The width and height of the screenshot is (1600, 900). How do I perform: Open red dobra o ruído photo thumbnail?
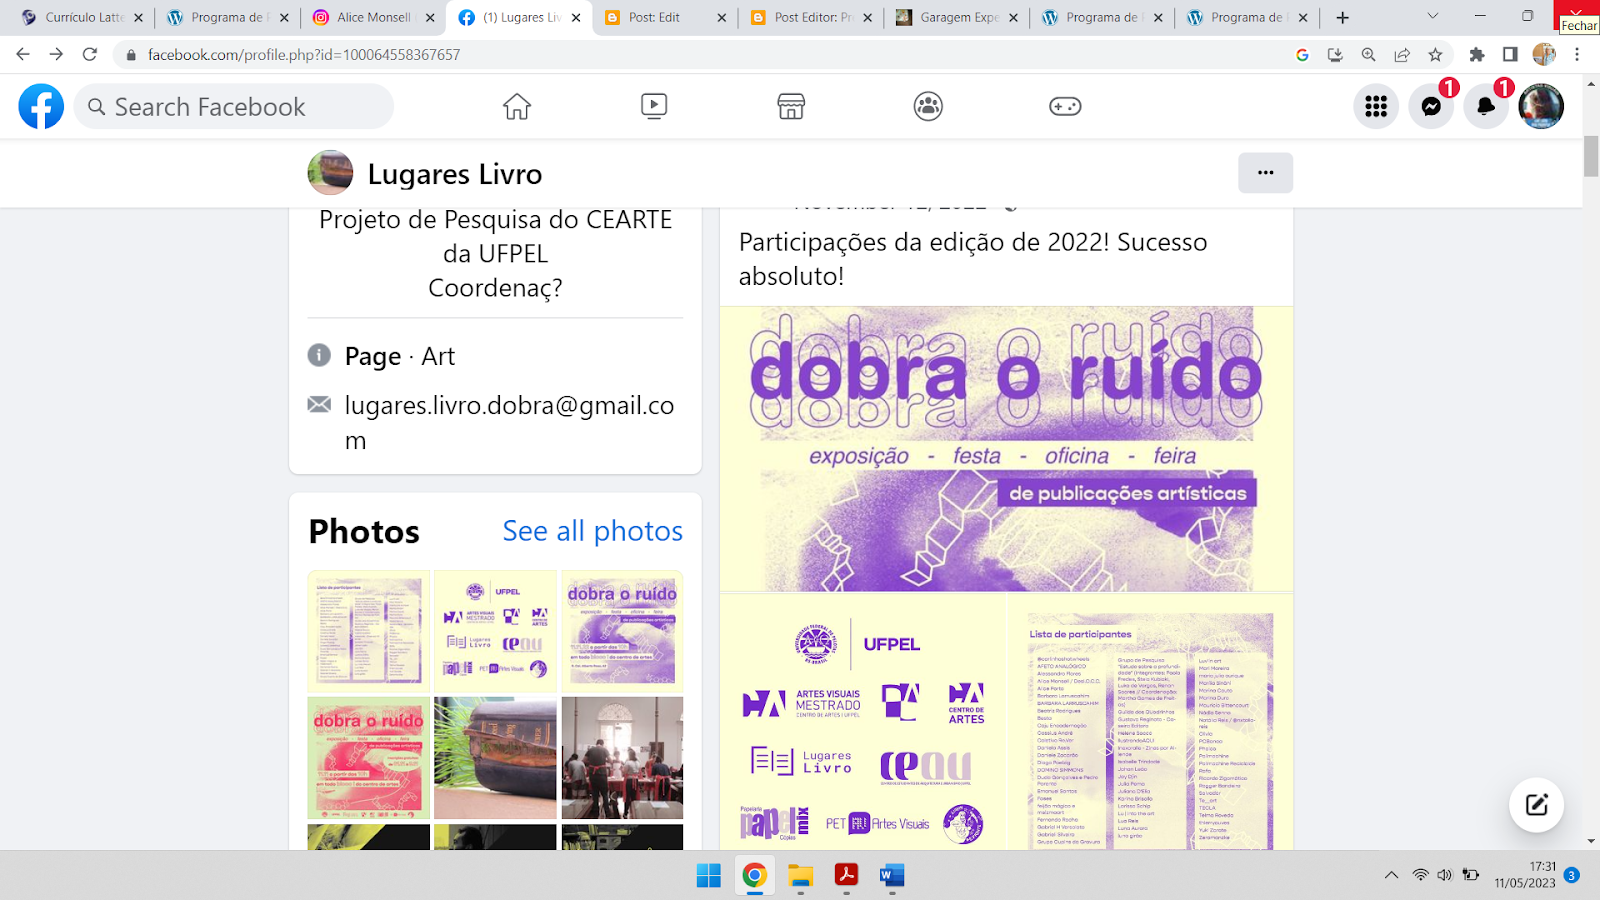tap(368, 758)
